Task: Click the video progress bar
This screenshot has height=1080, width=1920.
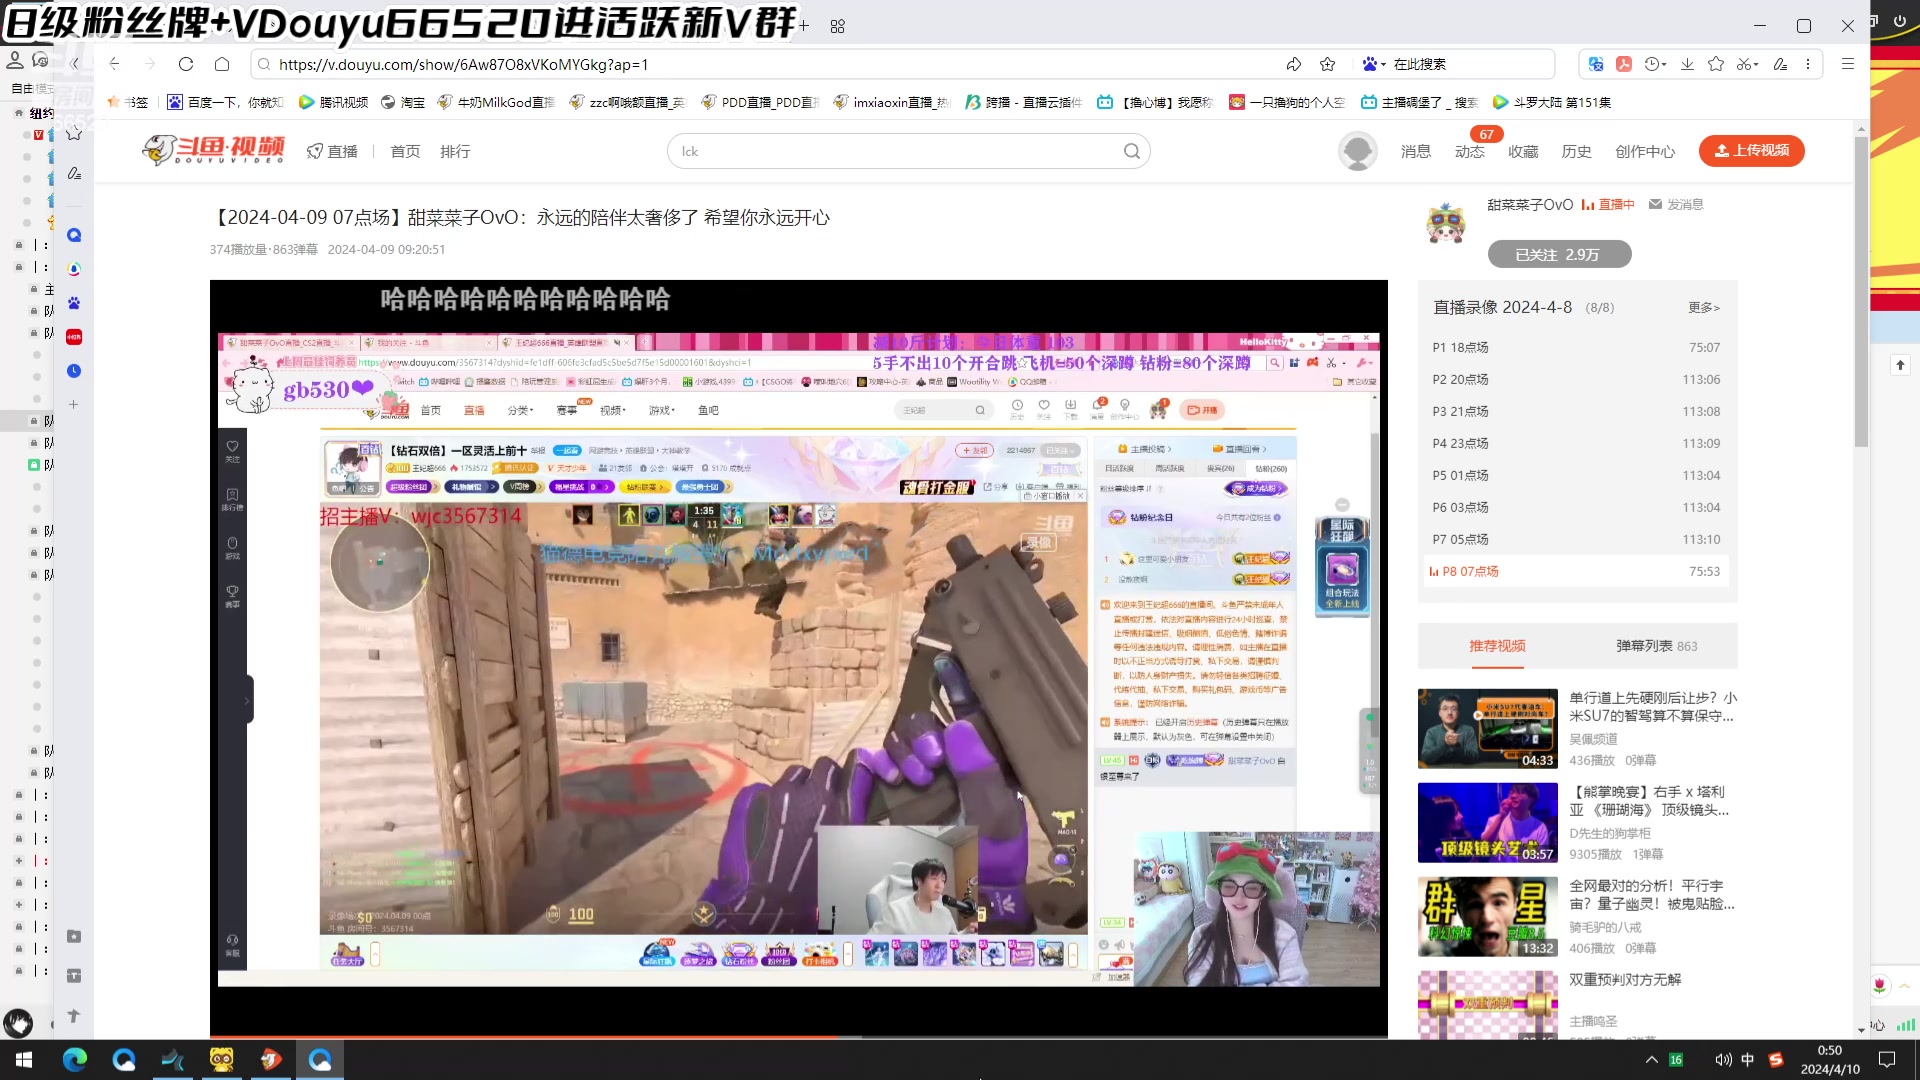Action: [798, 1036]
